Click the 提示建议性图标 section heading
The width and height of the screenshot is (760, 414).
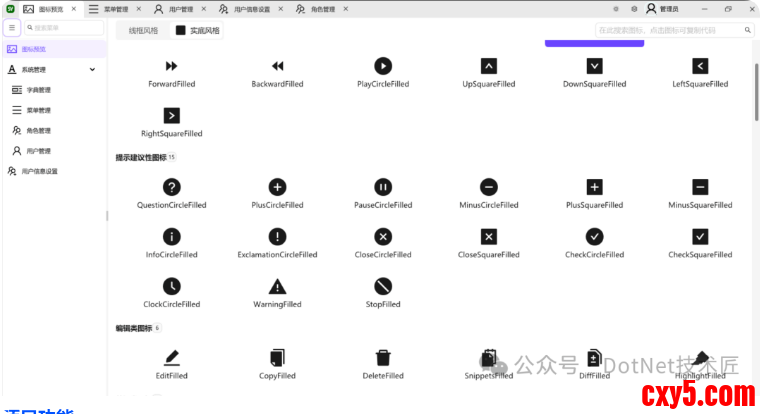pos(141,158)
